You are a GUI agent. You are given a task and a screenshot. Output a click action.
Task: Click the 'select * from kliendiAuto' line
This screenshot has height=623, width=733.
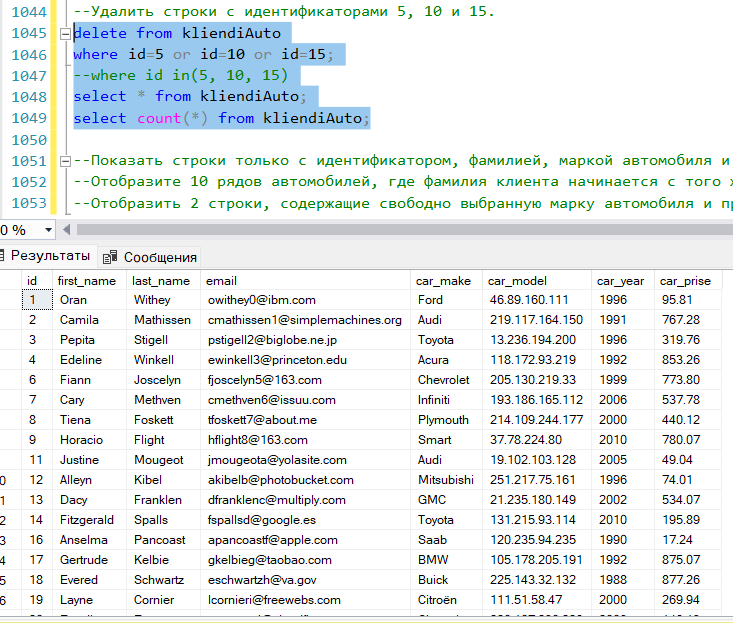pyautogui.click(x=190, y=97)
